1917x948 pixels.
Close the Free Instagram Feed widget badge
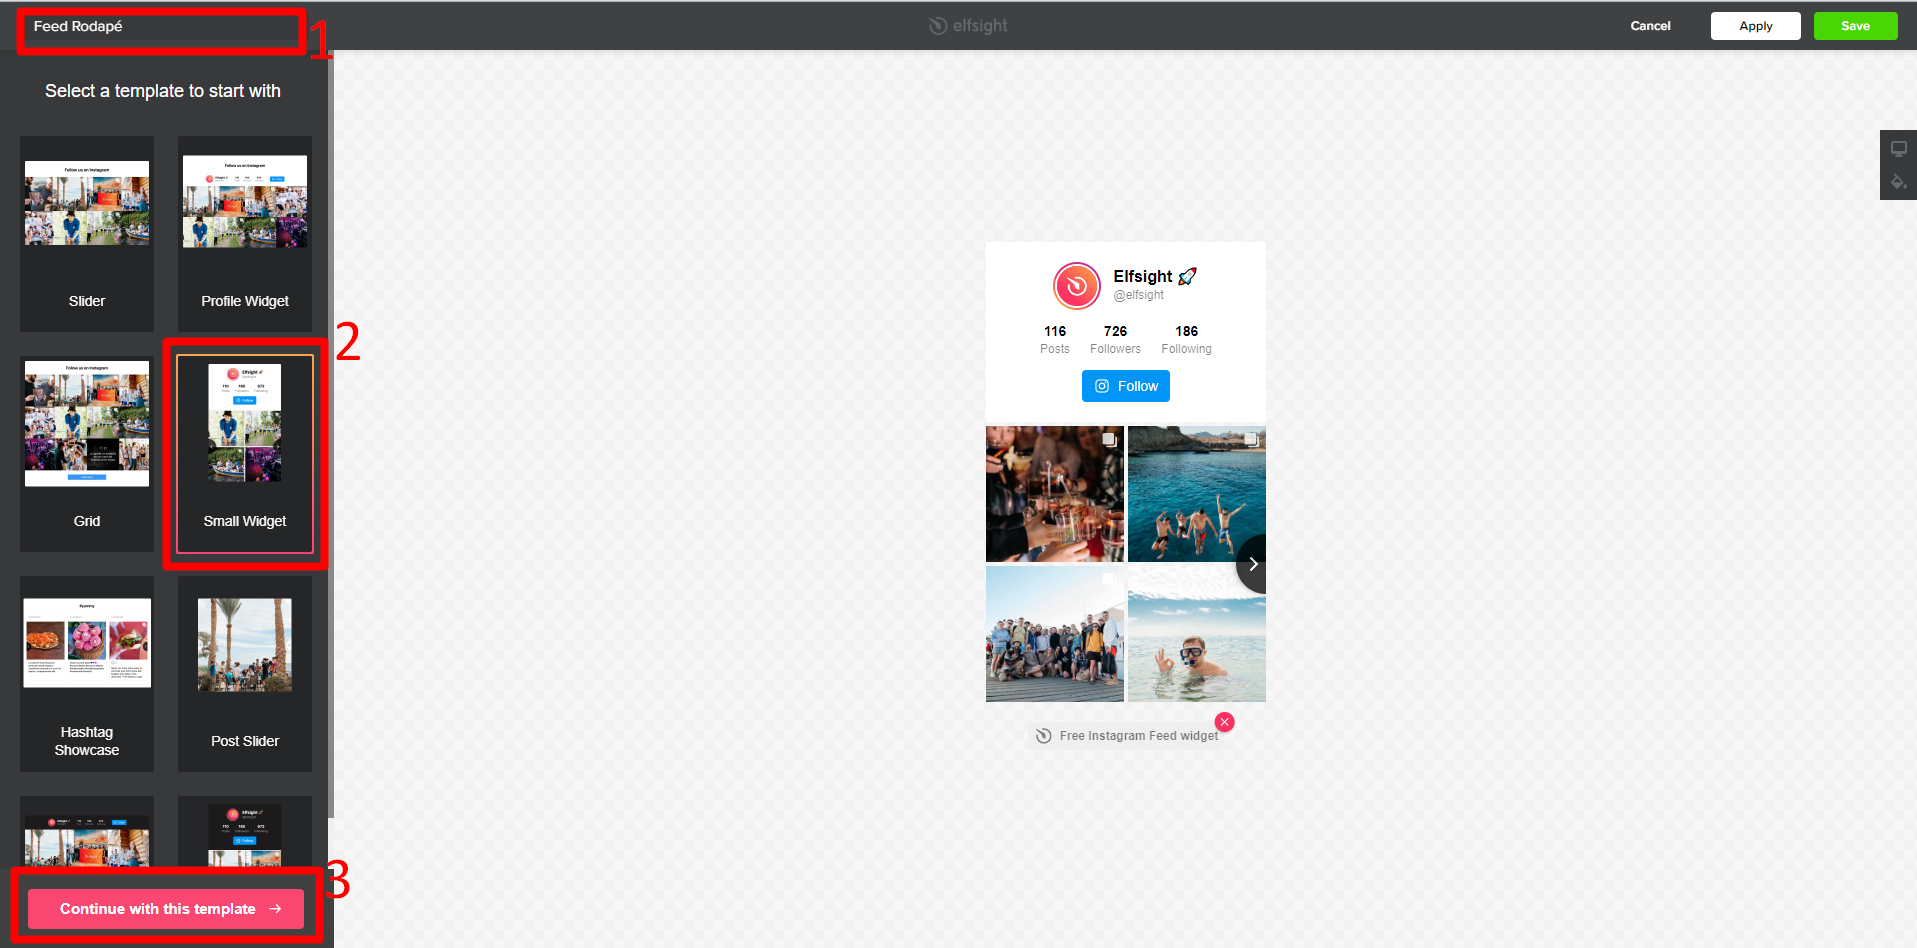[1224, 722]
